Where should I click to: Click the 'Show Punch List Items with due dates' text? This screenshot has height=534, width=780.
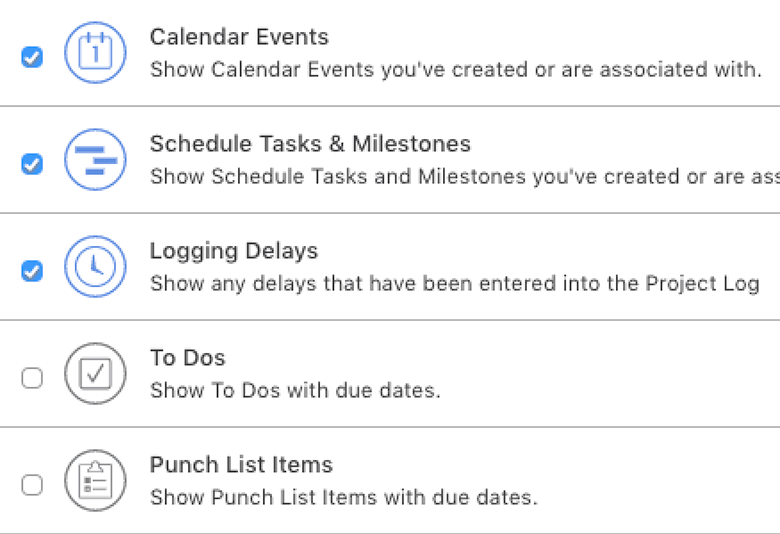(343, 497)
